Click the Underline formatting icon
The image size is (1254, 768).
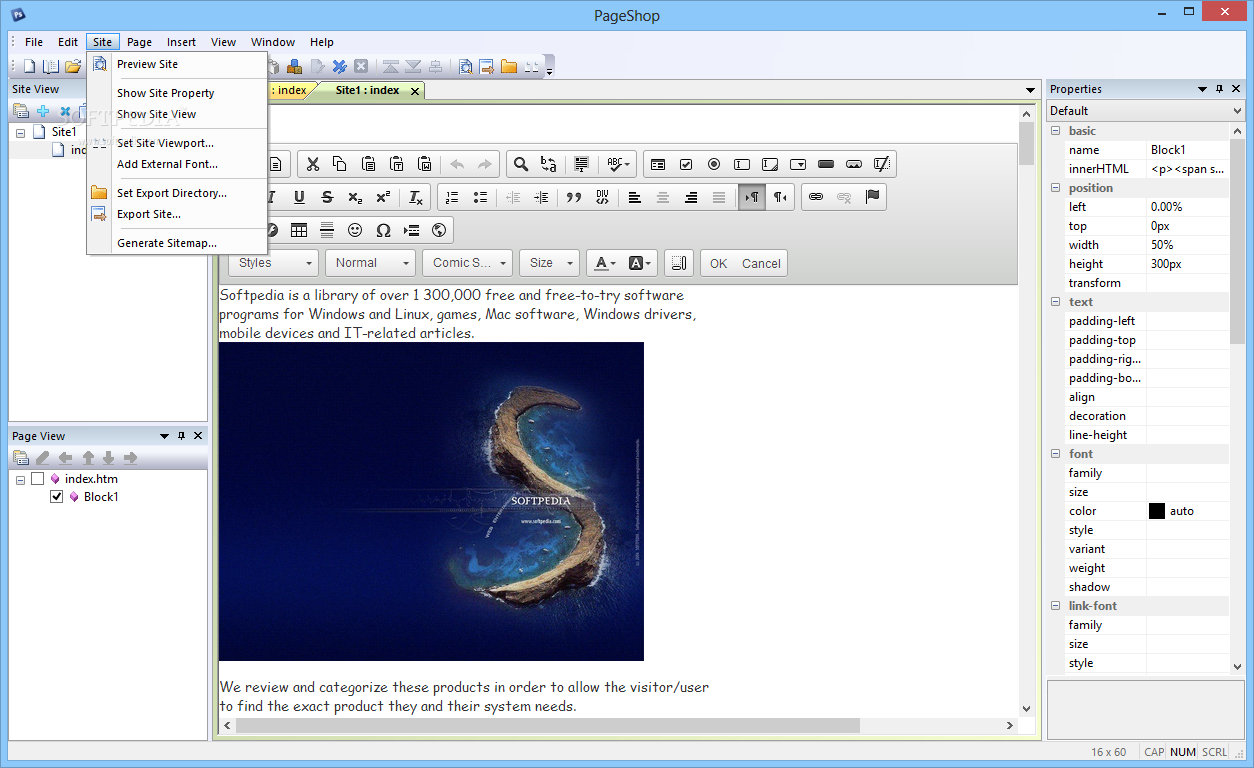pyautogui.click(x=299, y=197)
